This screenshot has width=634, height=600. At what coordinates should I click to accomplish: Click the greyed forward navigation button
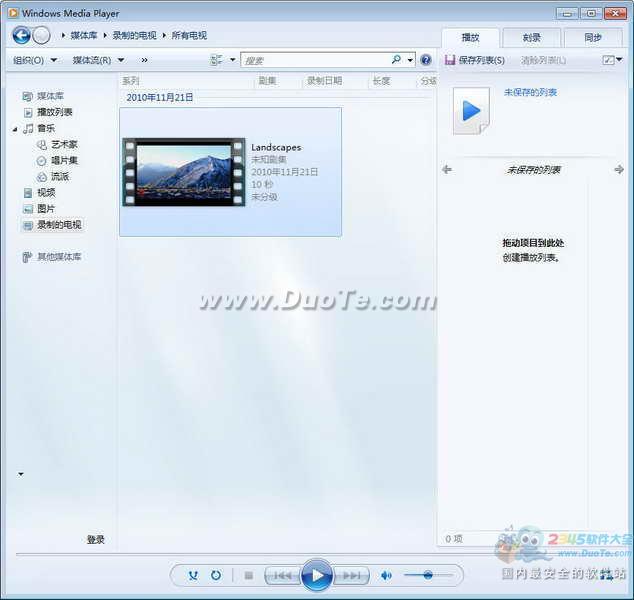click(x=41, y=36)
